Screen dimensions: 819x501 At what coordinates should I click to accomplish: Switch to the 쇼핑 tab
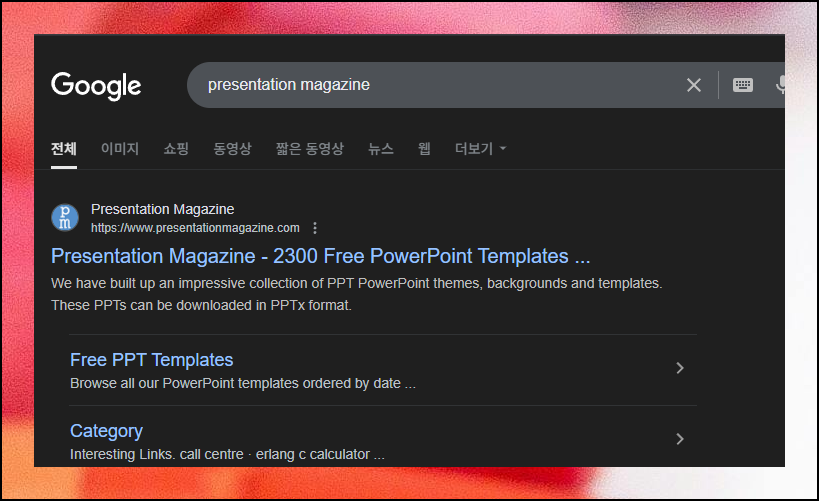pyautogui.click(x=176, y=149)
